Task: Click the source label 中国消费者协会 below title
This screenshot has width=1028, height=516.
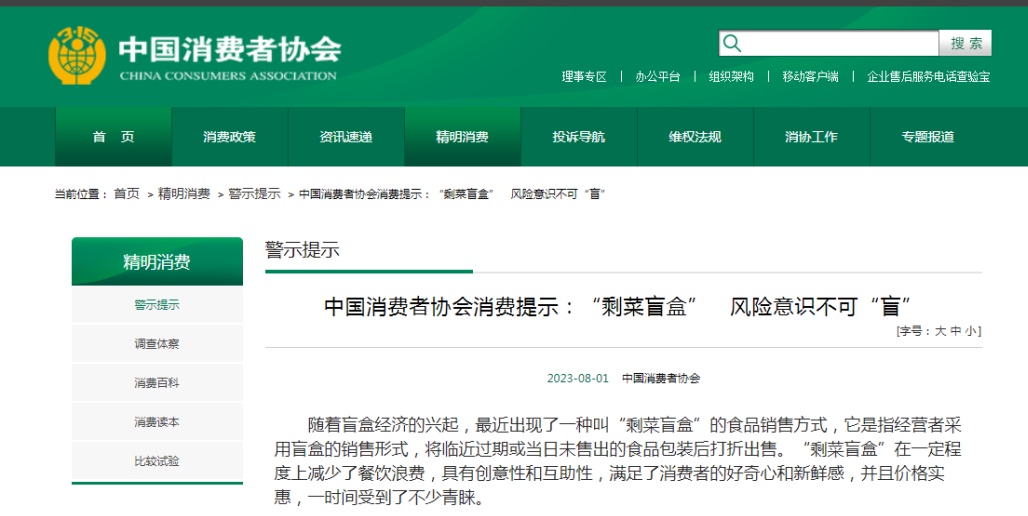Action: point(661,378)
